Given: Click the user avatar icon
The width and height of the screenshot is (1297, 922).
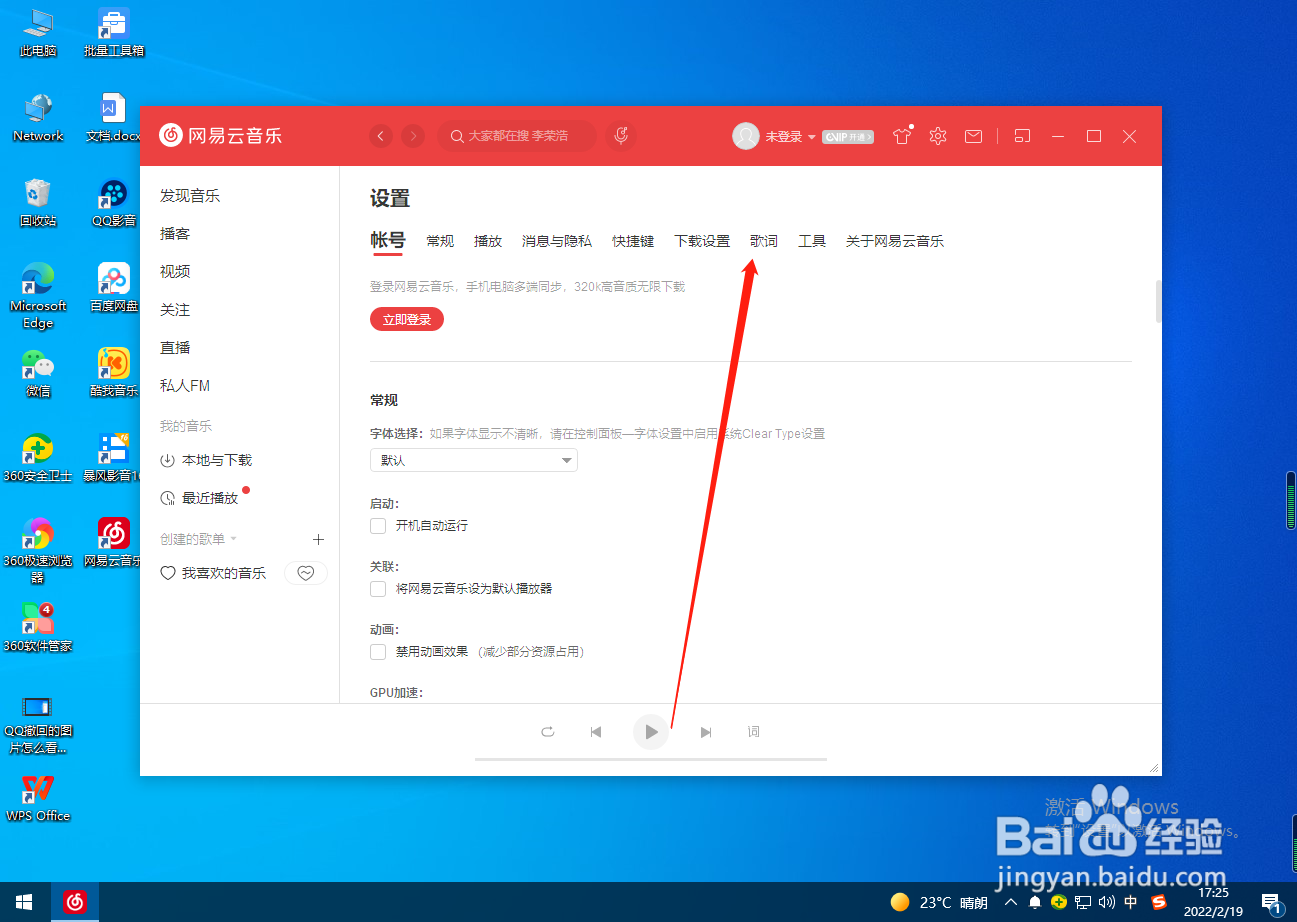Looking at the screenshot, I should 746,136.
